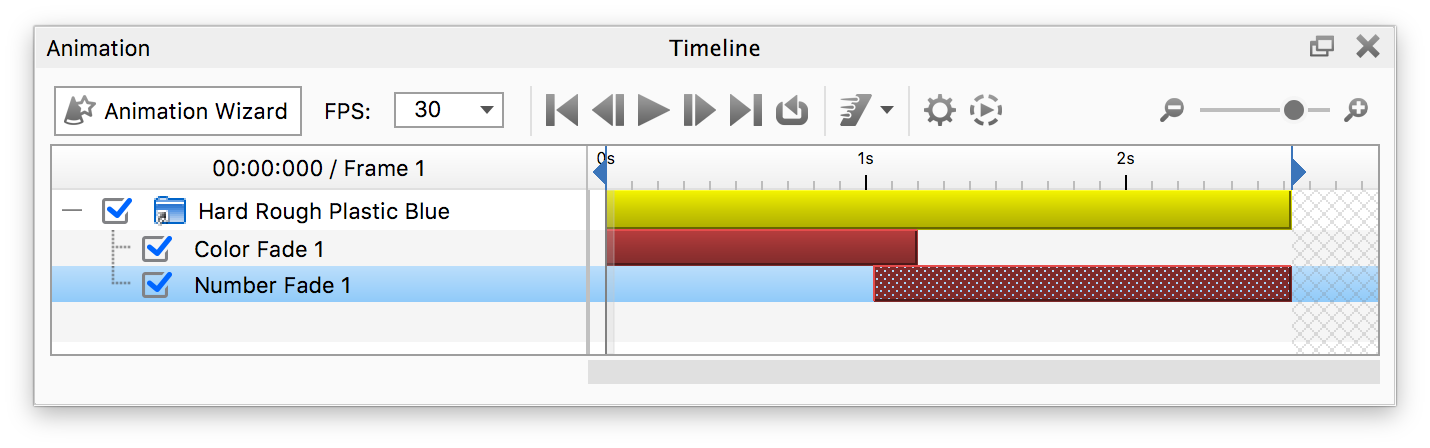The height and width of the screenshot is (448, 1430).
Task: Disable the Color Fade 1 animation checkbox
Action: click(157, 248)
